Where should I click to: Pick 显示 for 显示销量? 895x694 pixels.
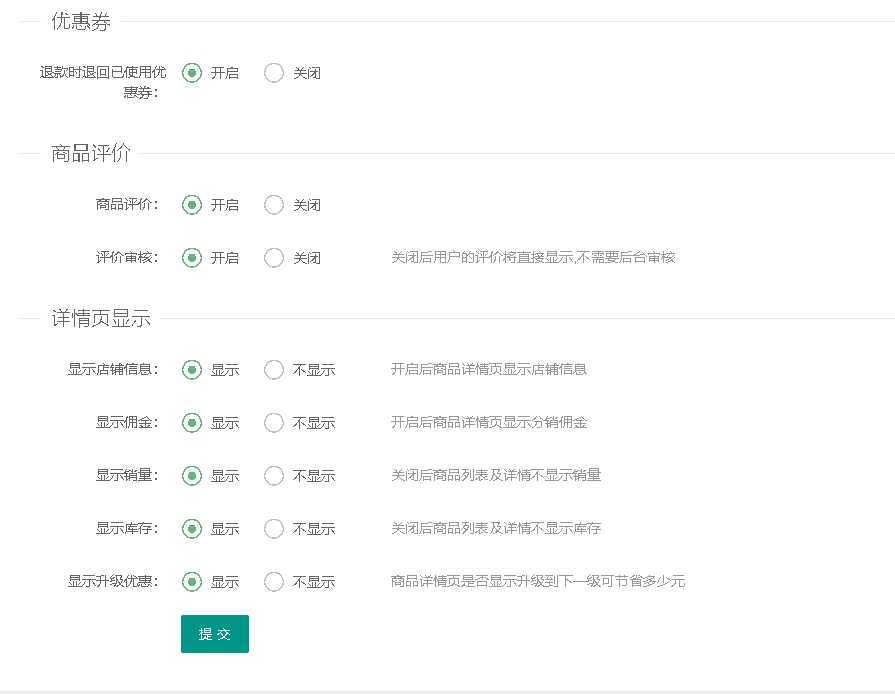point(192,476)
